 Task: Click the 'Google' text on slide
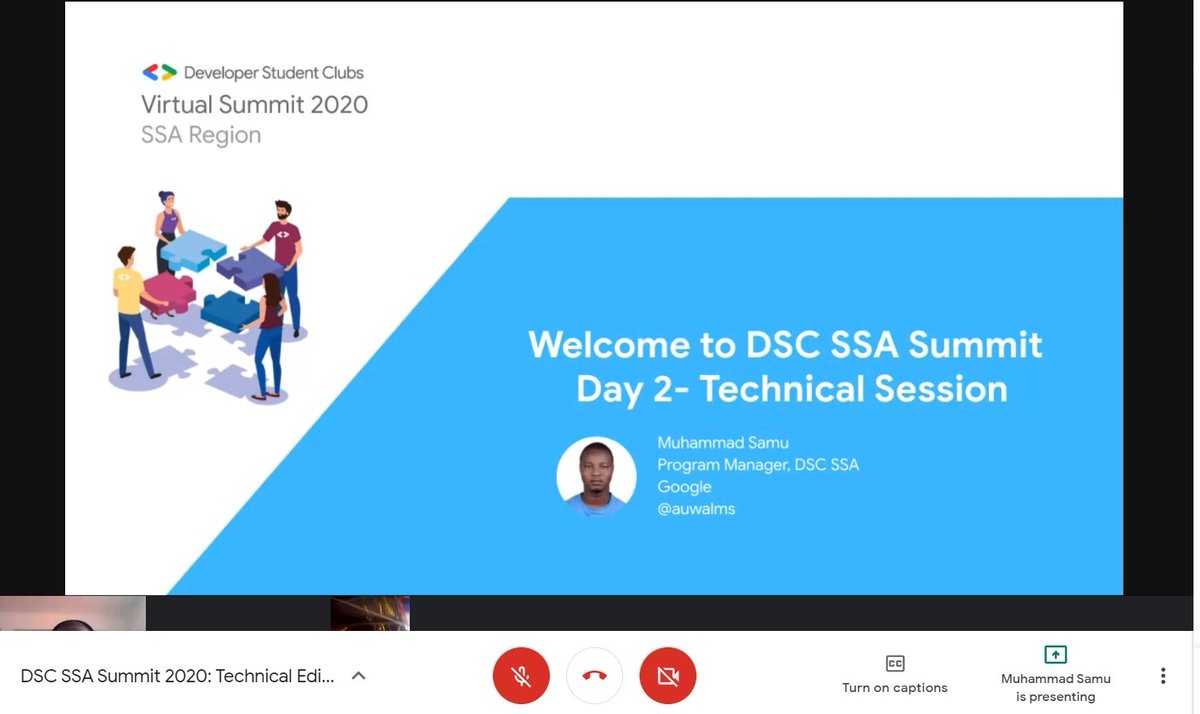tap(684, 487)
